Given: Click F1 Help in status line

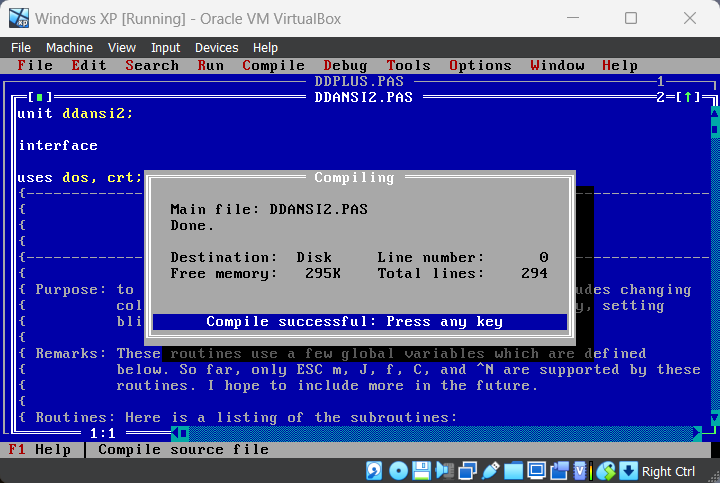Looking at the screenshot, I should pos(39,449).
